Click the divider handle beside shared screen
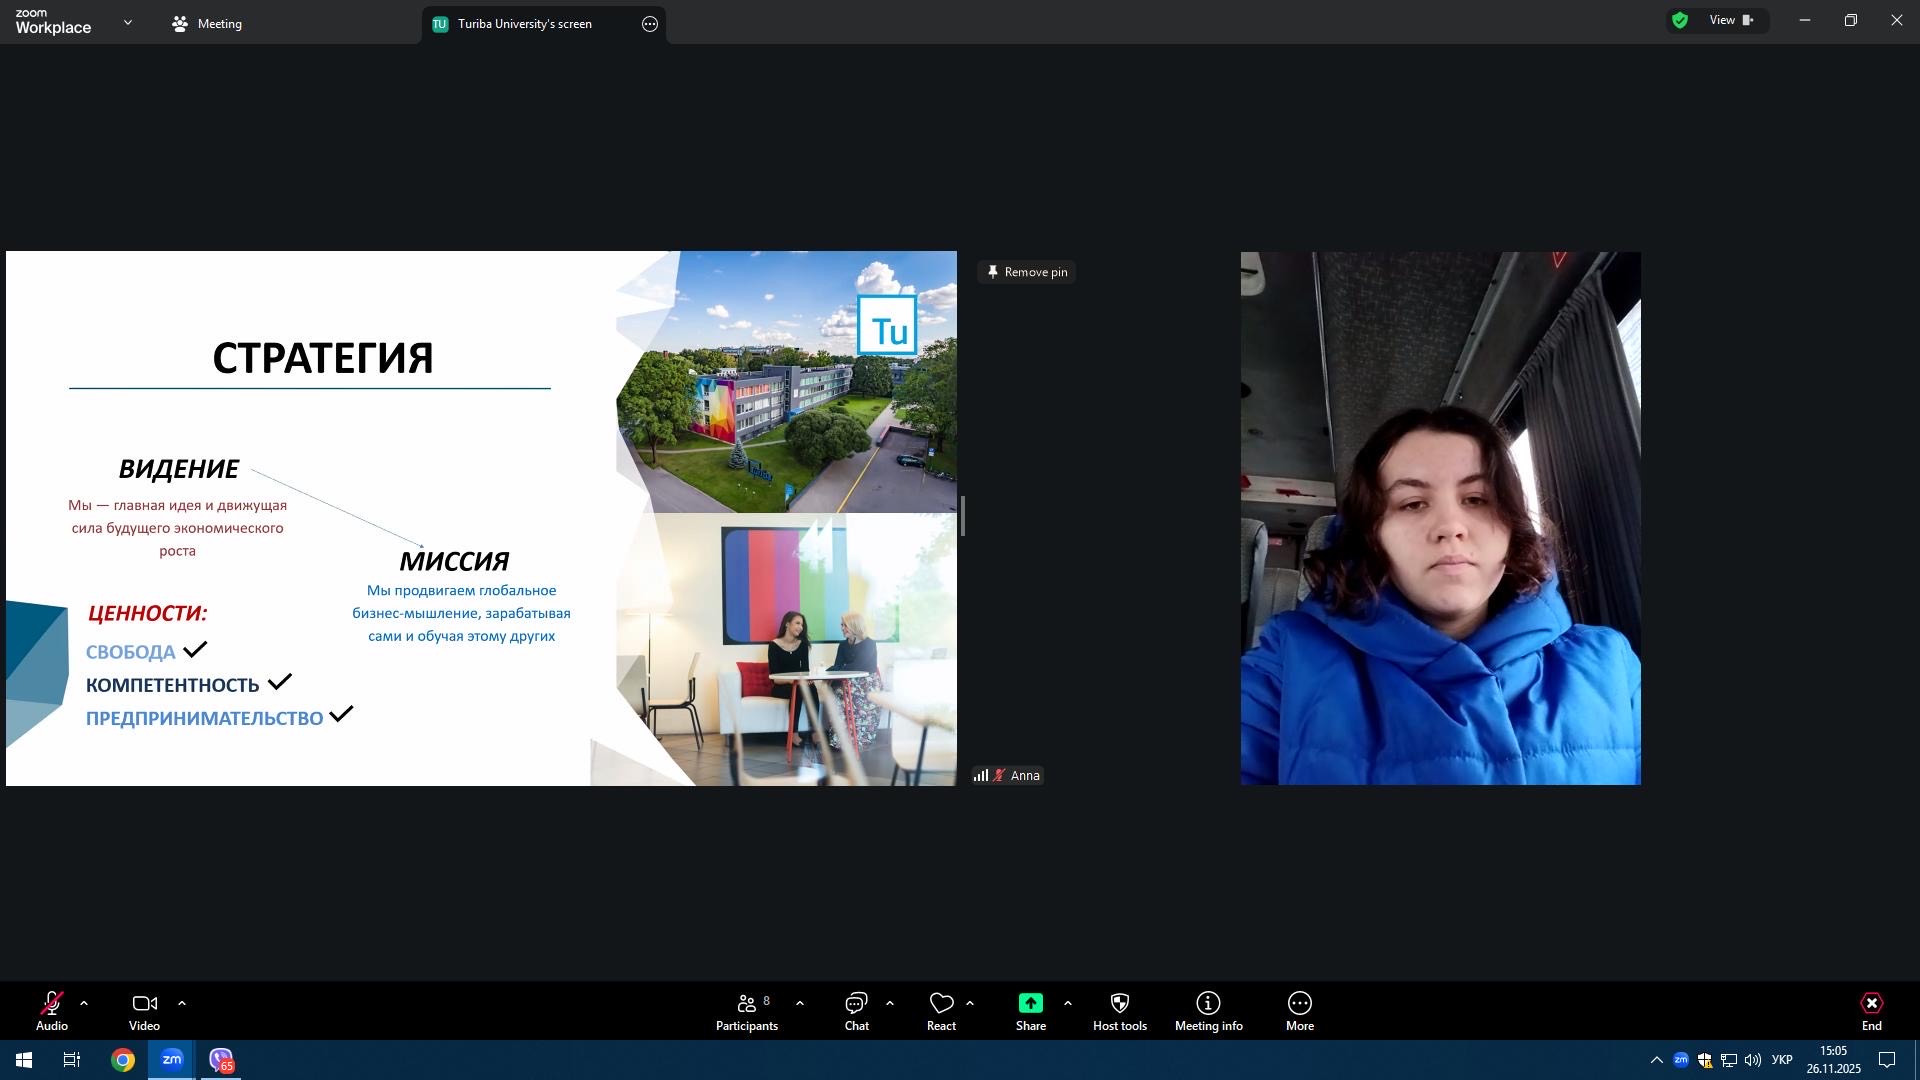1920x1080 pixels. tap(963, 516)
